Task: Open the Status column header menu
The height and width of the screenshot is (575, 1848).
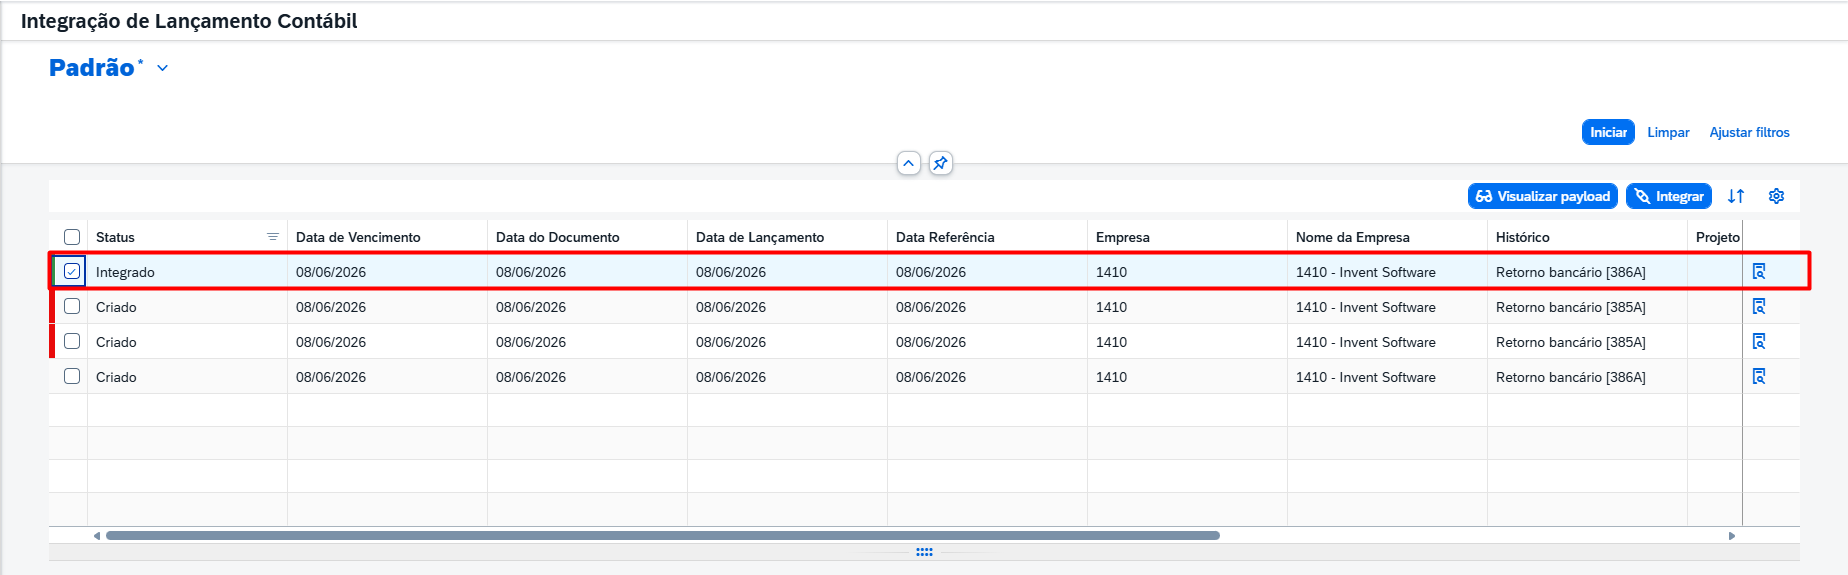Action: tap(272, 237)
